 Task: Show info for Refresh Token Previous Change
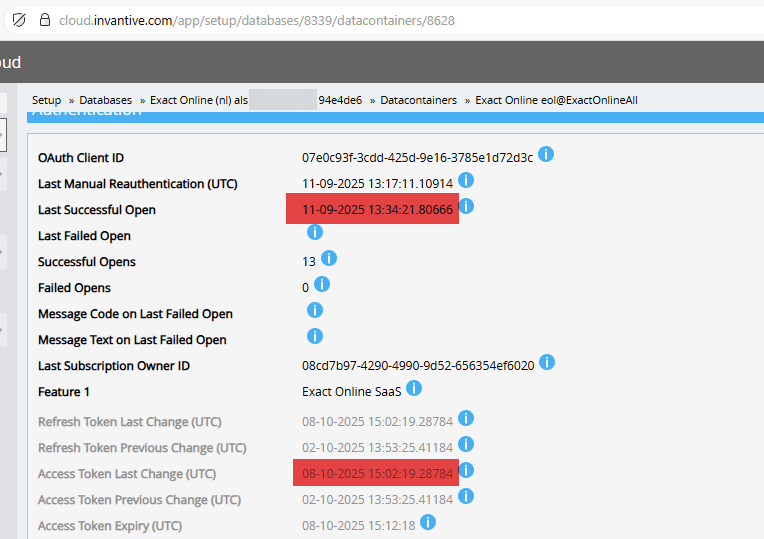[x=466, y=445]
